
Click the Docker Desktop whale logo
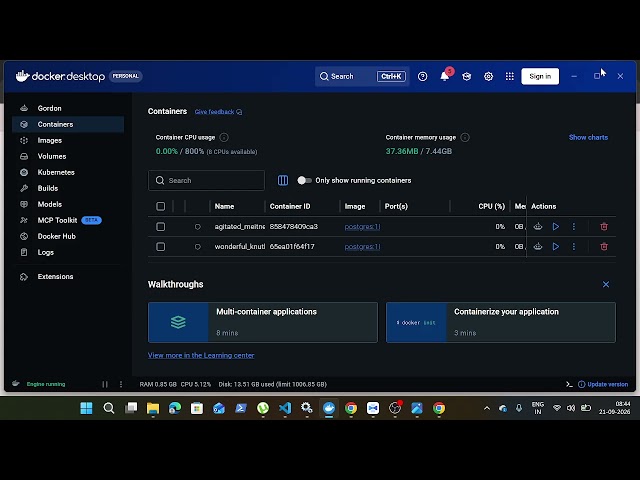(22, 76)
